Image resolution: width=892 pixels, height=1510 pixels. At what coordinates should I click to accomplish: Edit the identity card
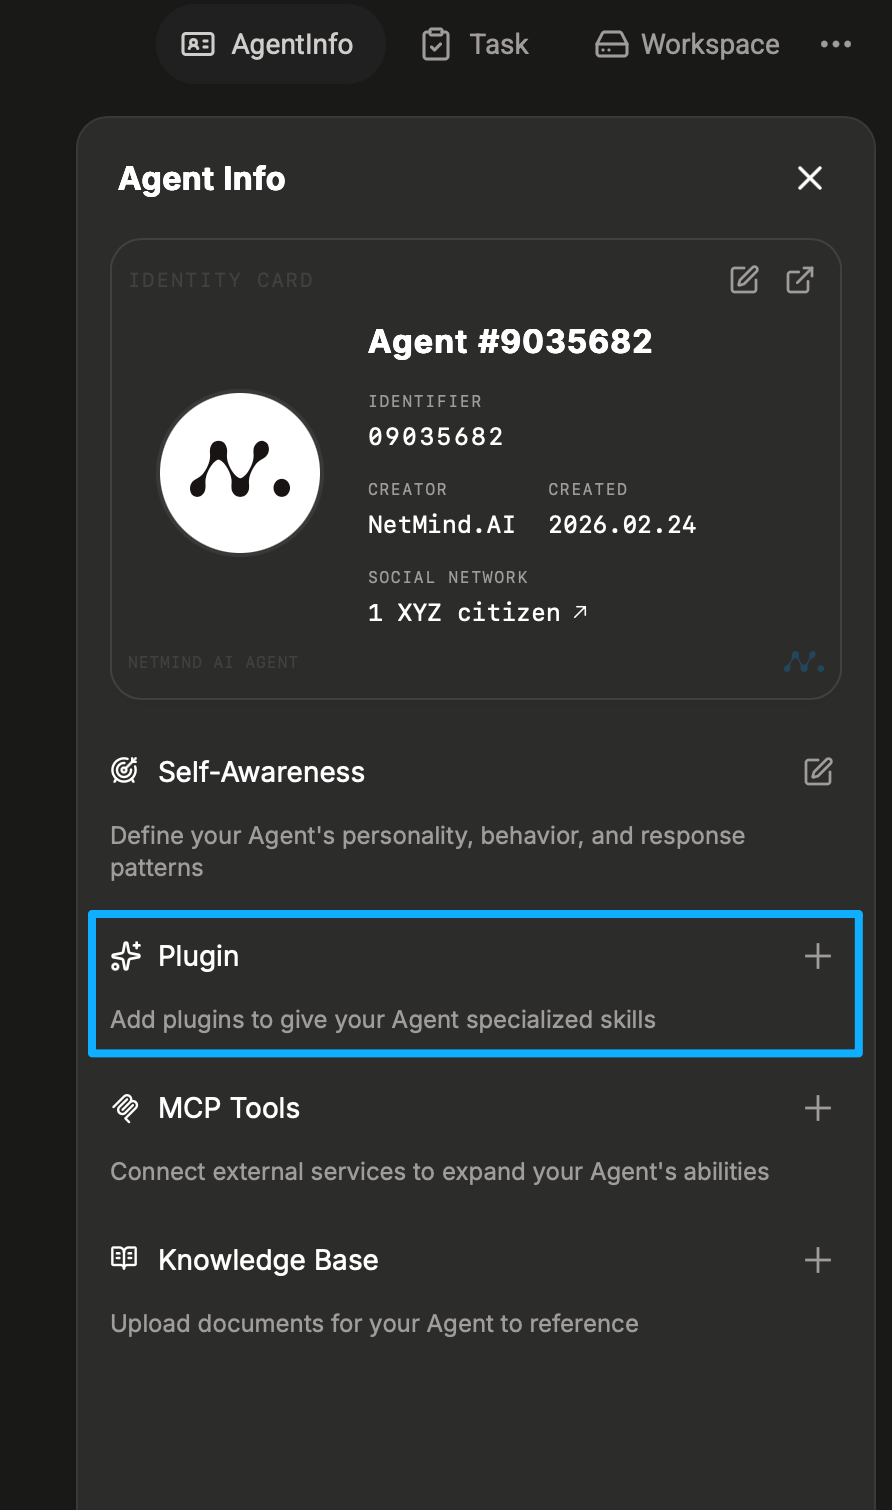744,280
